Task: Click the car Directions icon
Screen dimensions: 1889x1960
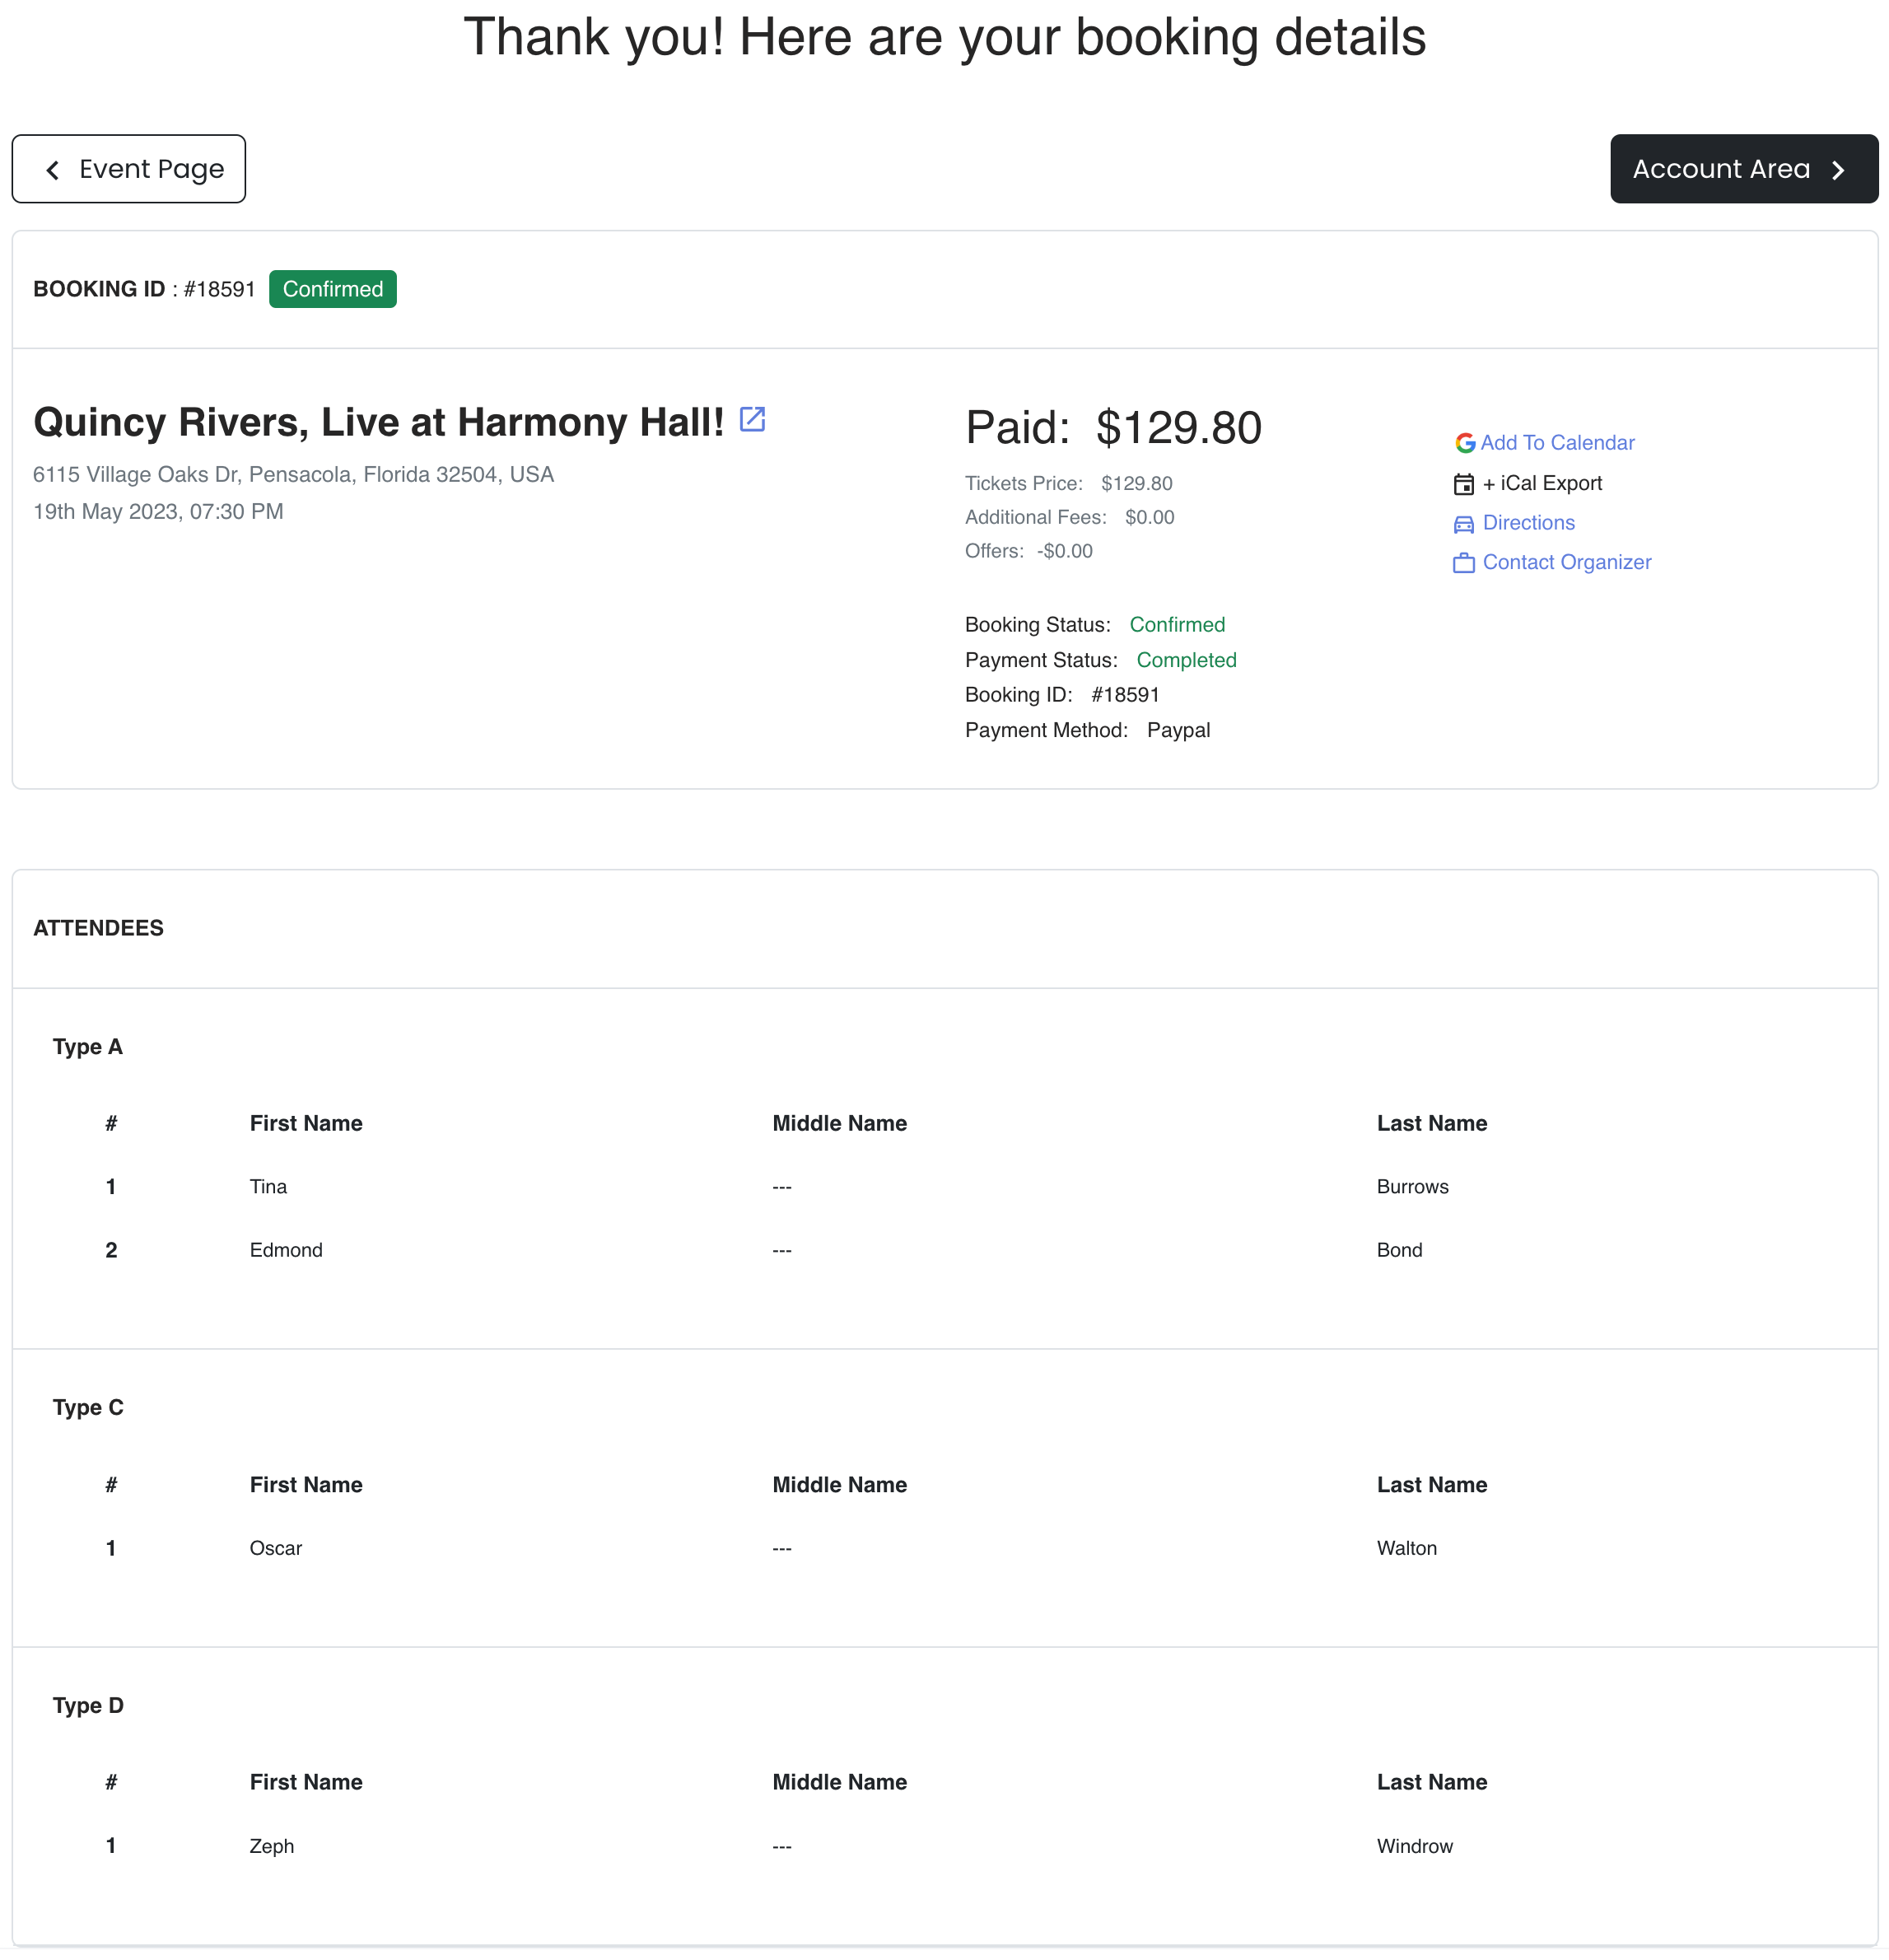Action: coord(1463,524)
